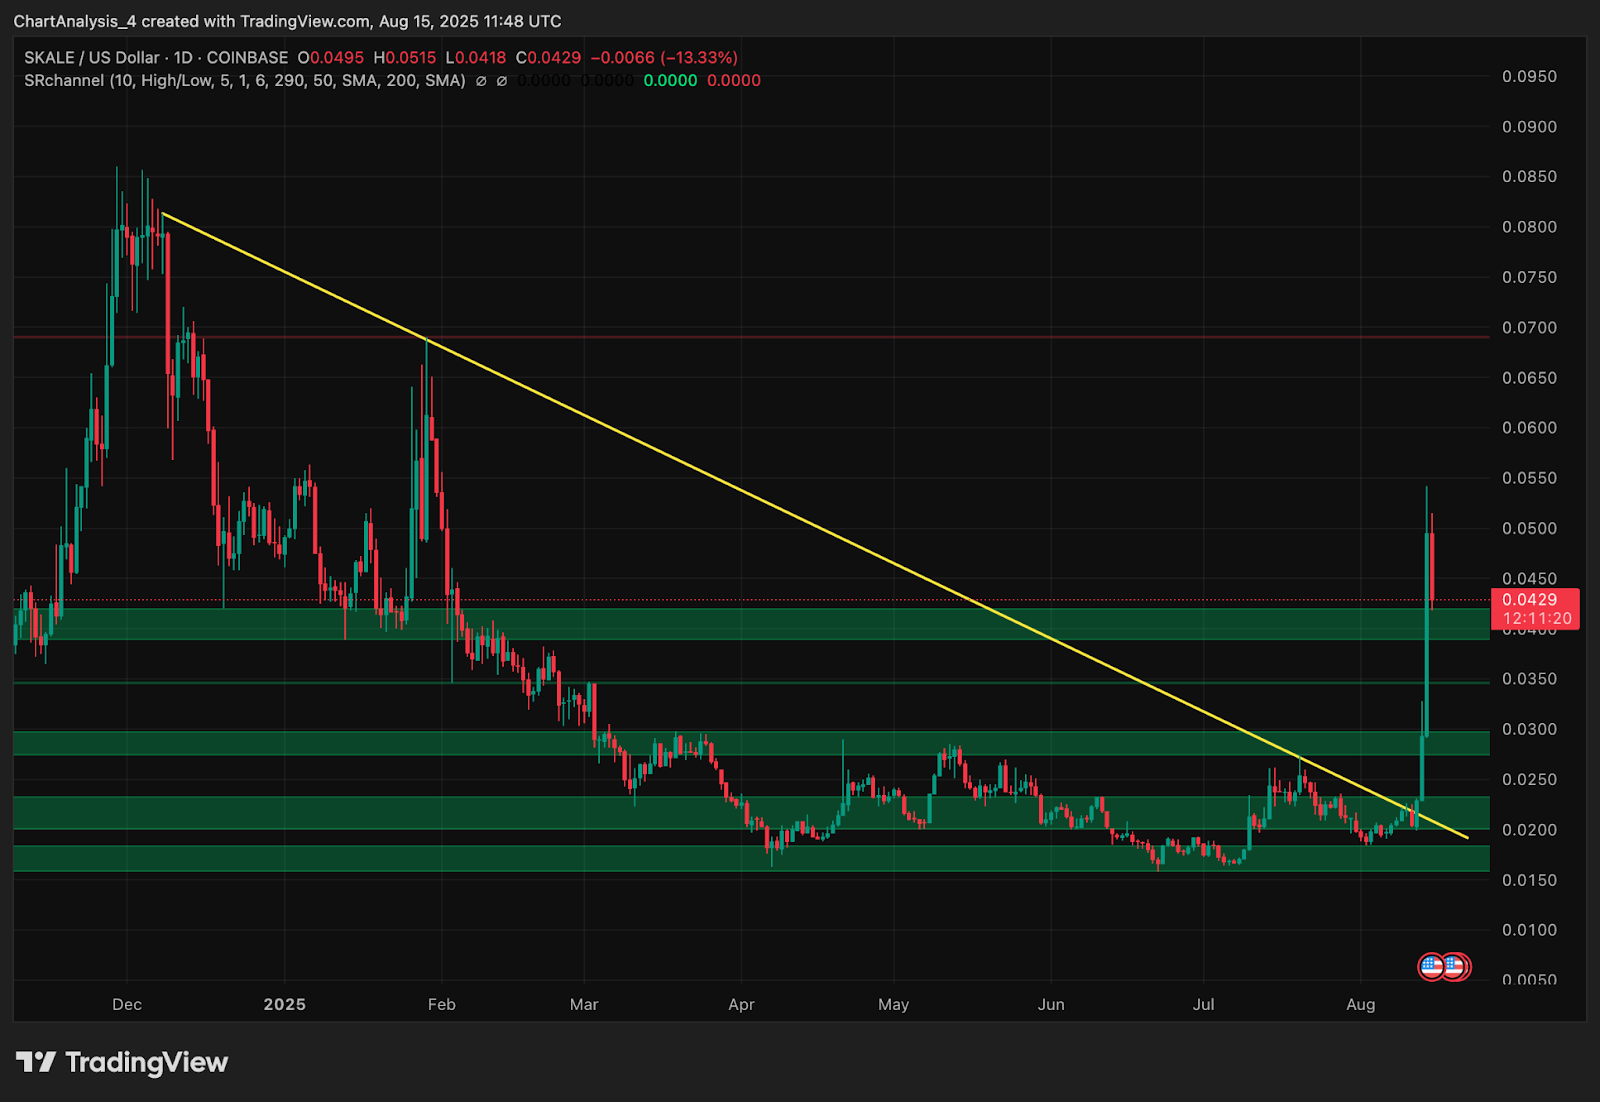Select the green support zone around 0.0400
The height and width of the screenshot is (1102, 1600).
click(751, 624)
